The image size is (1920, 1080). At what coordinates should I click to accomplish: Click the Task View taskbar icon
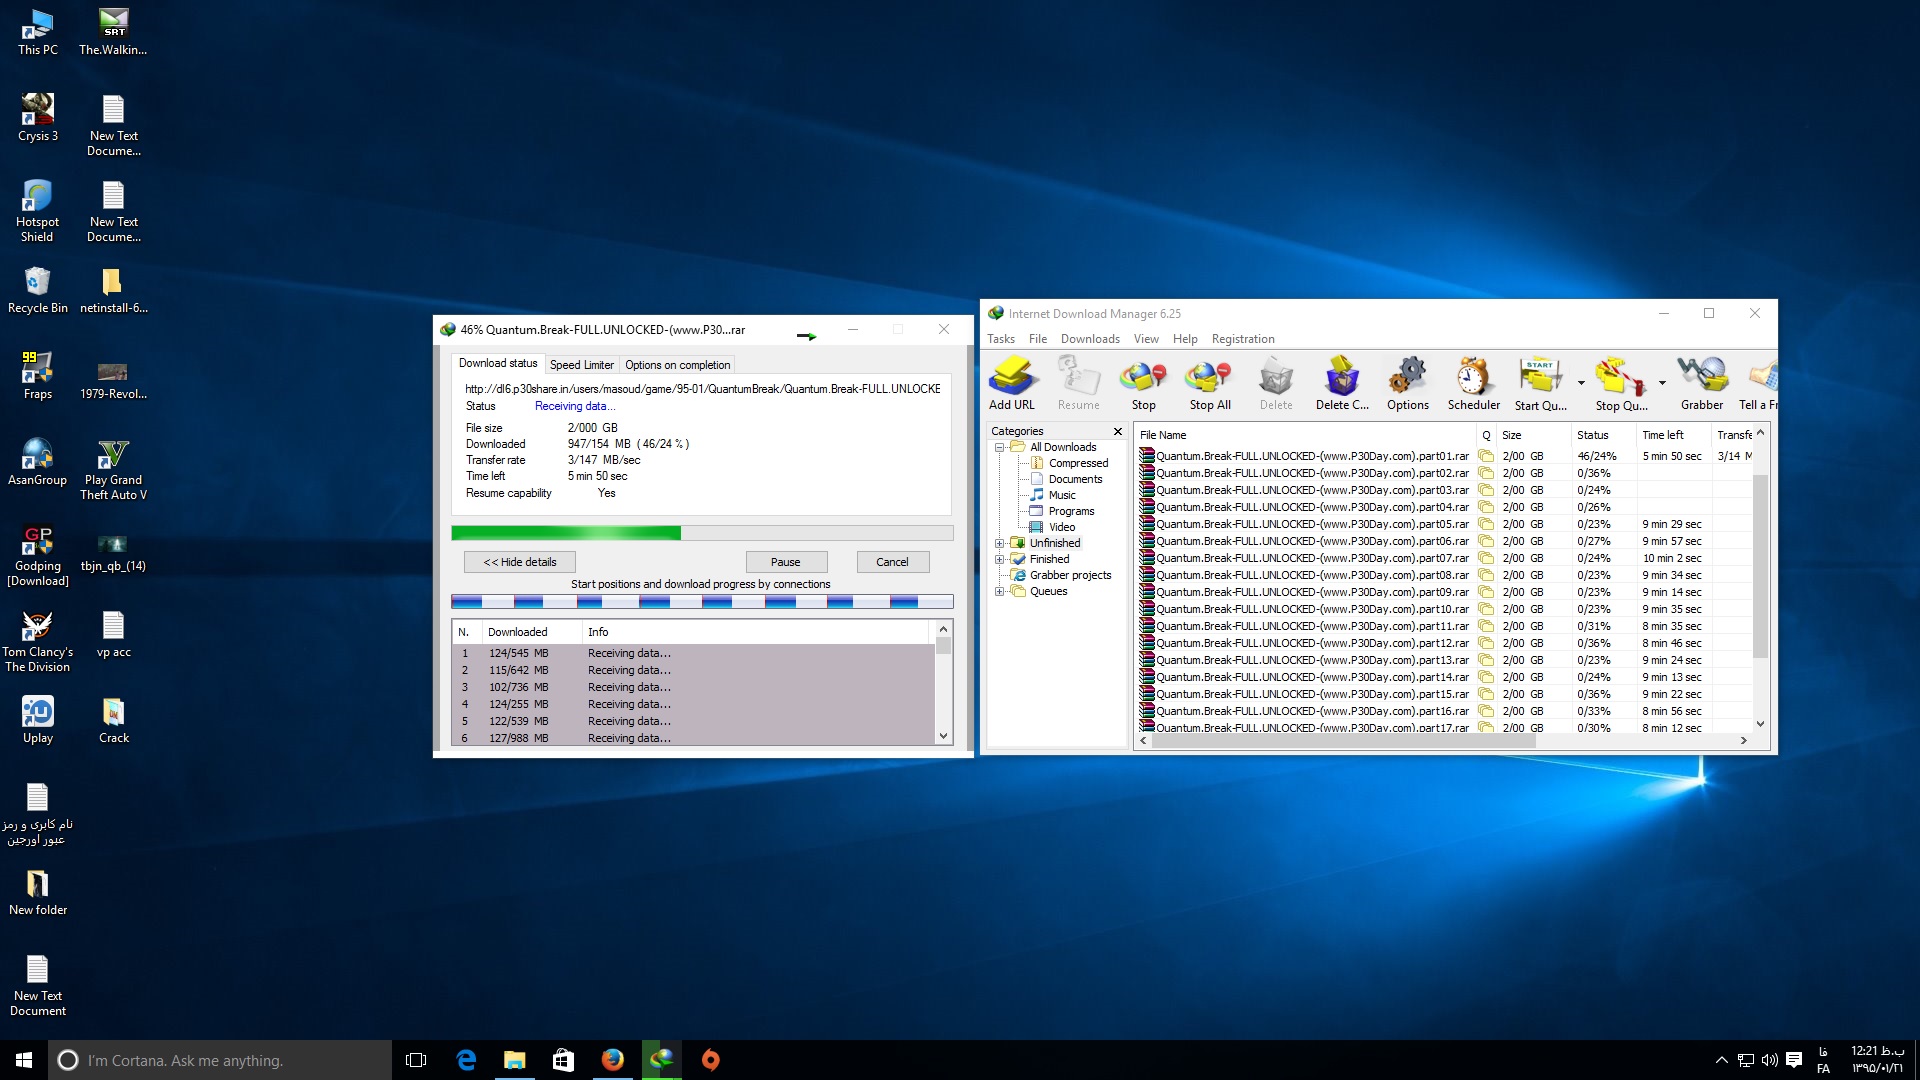416,1060
